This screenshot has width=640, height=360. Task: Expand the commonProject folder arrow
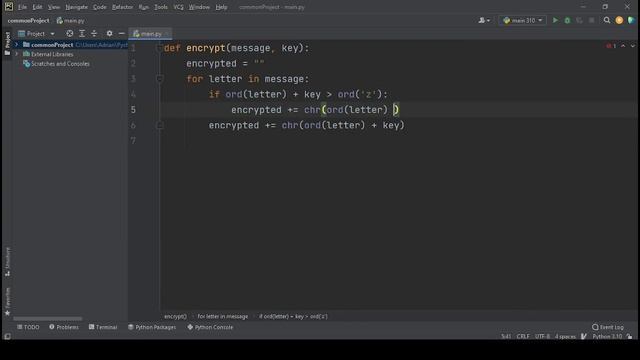17,44
